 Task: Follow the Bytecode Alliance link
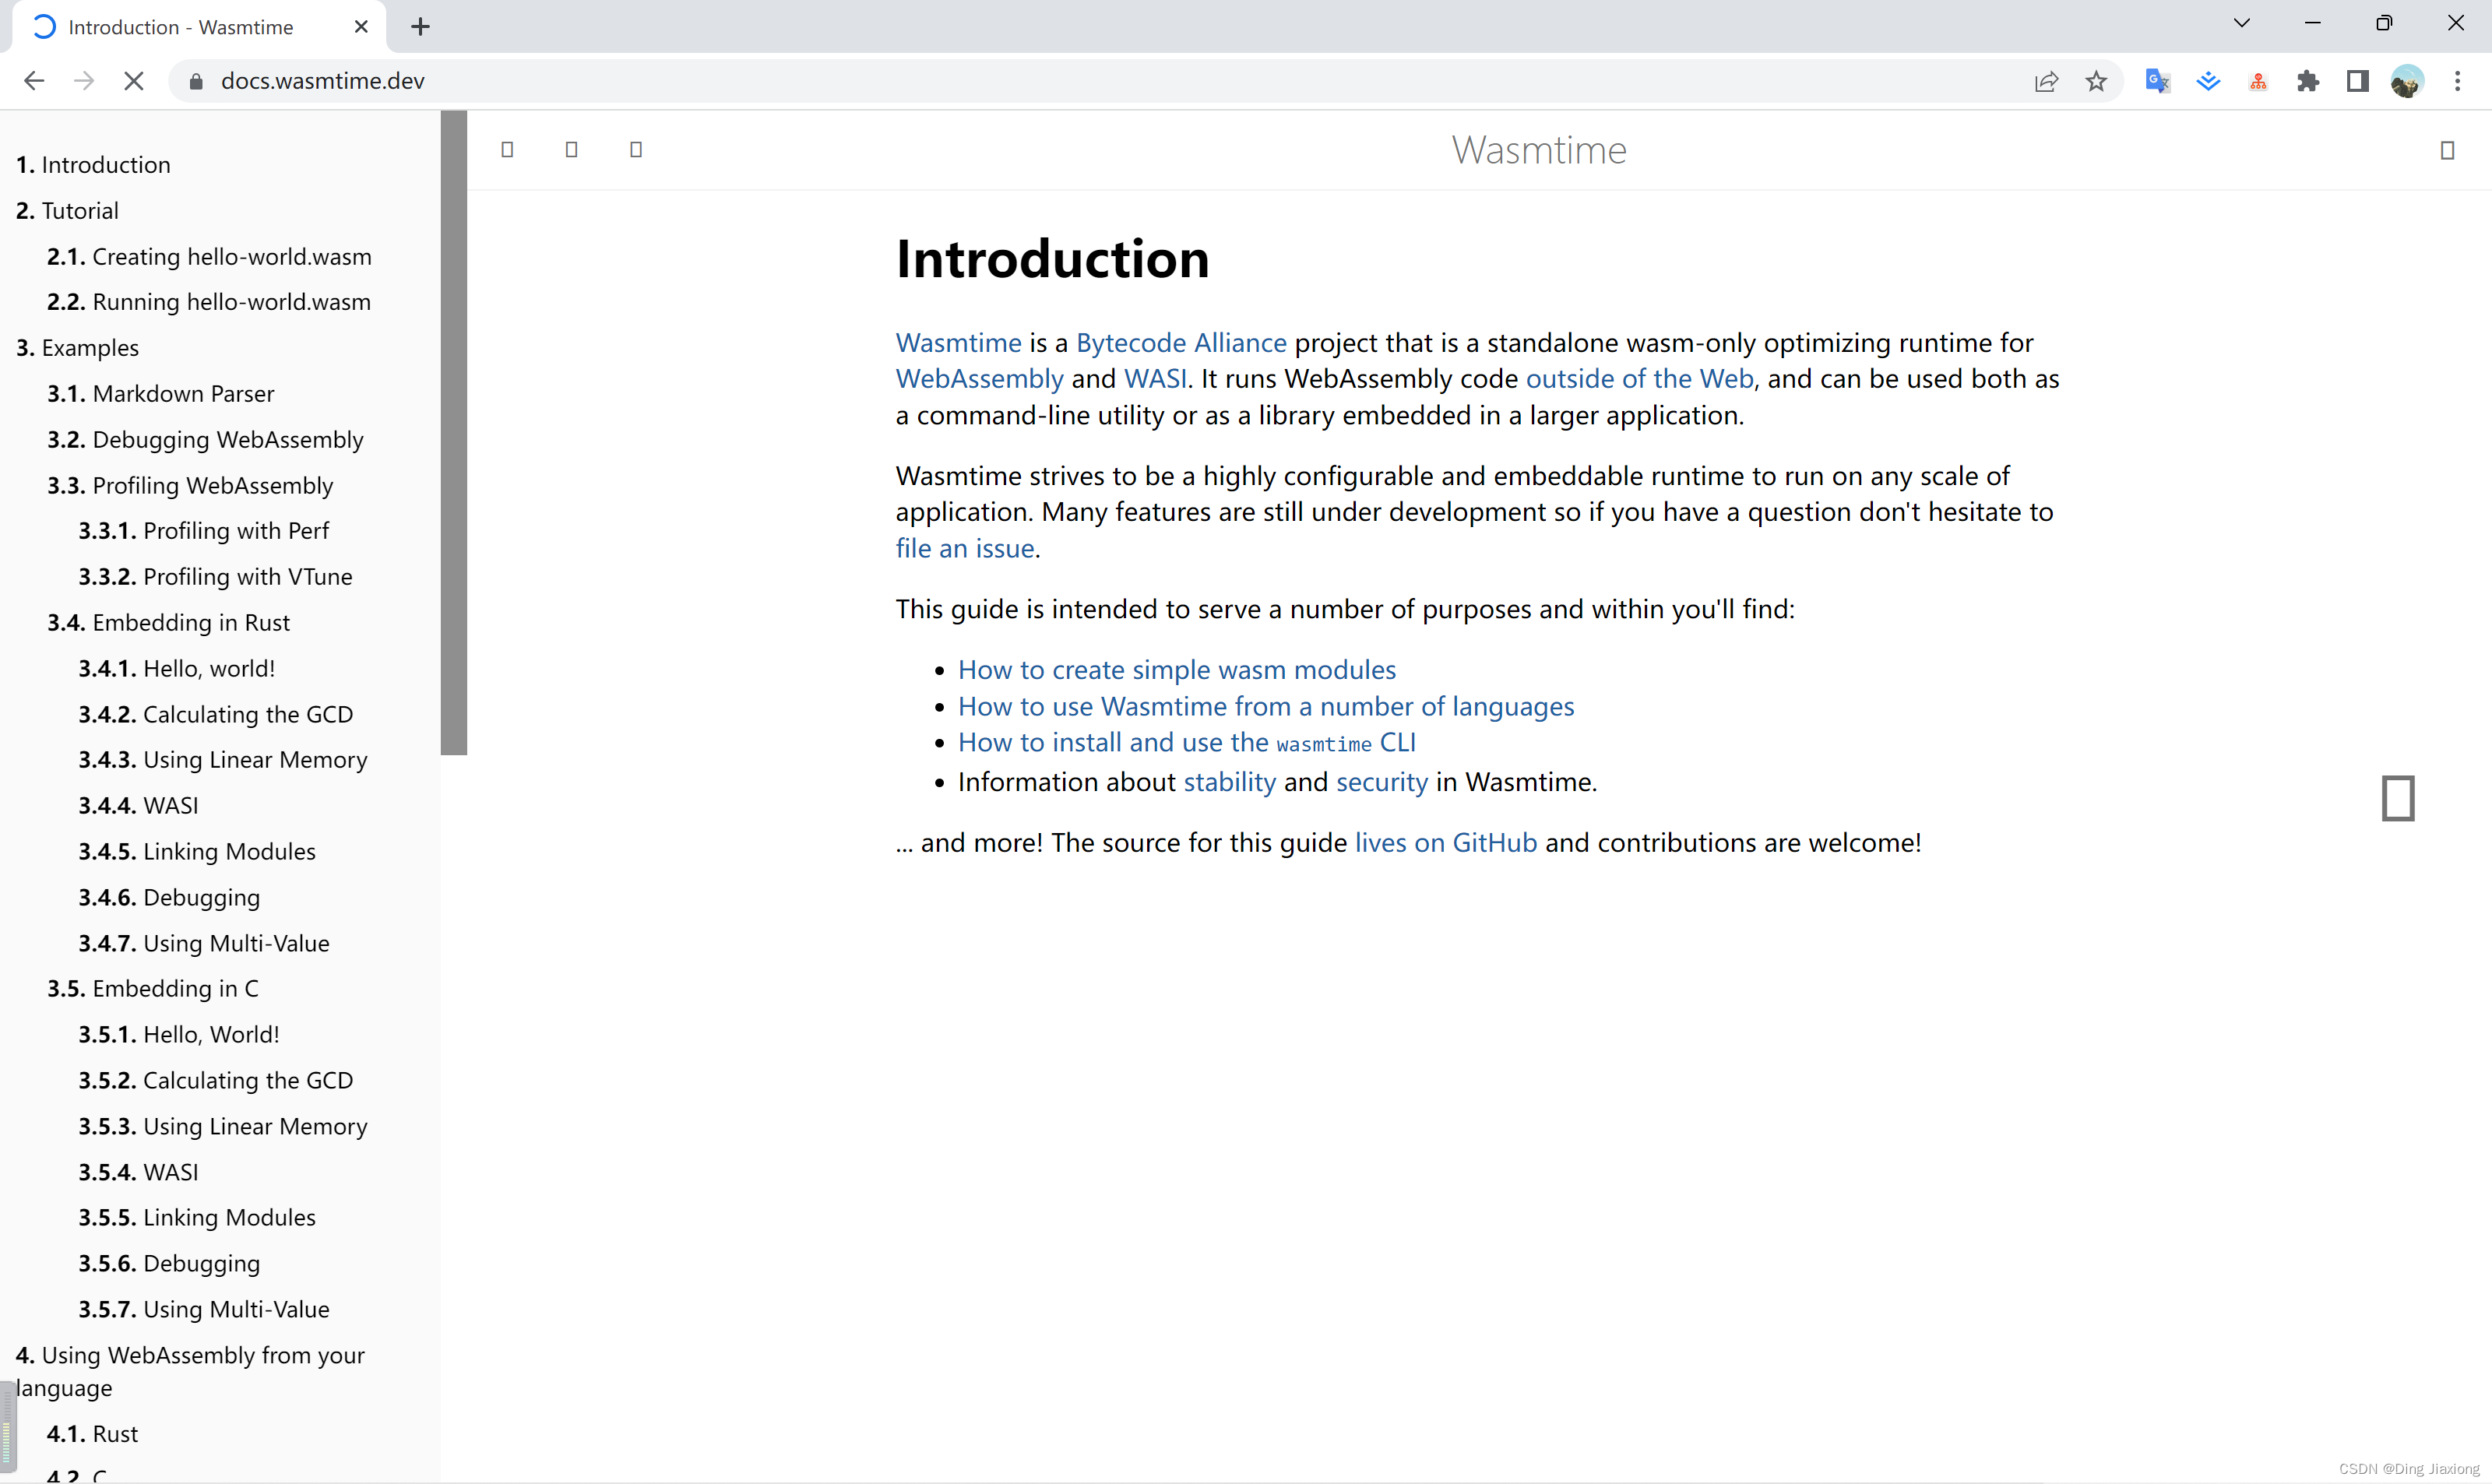pos(1181,343)
